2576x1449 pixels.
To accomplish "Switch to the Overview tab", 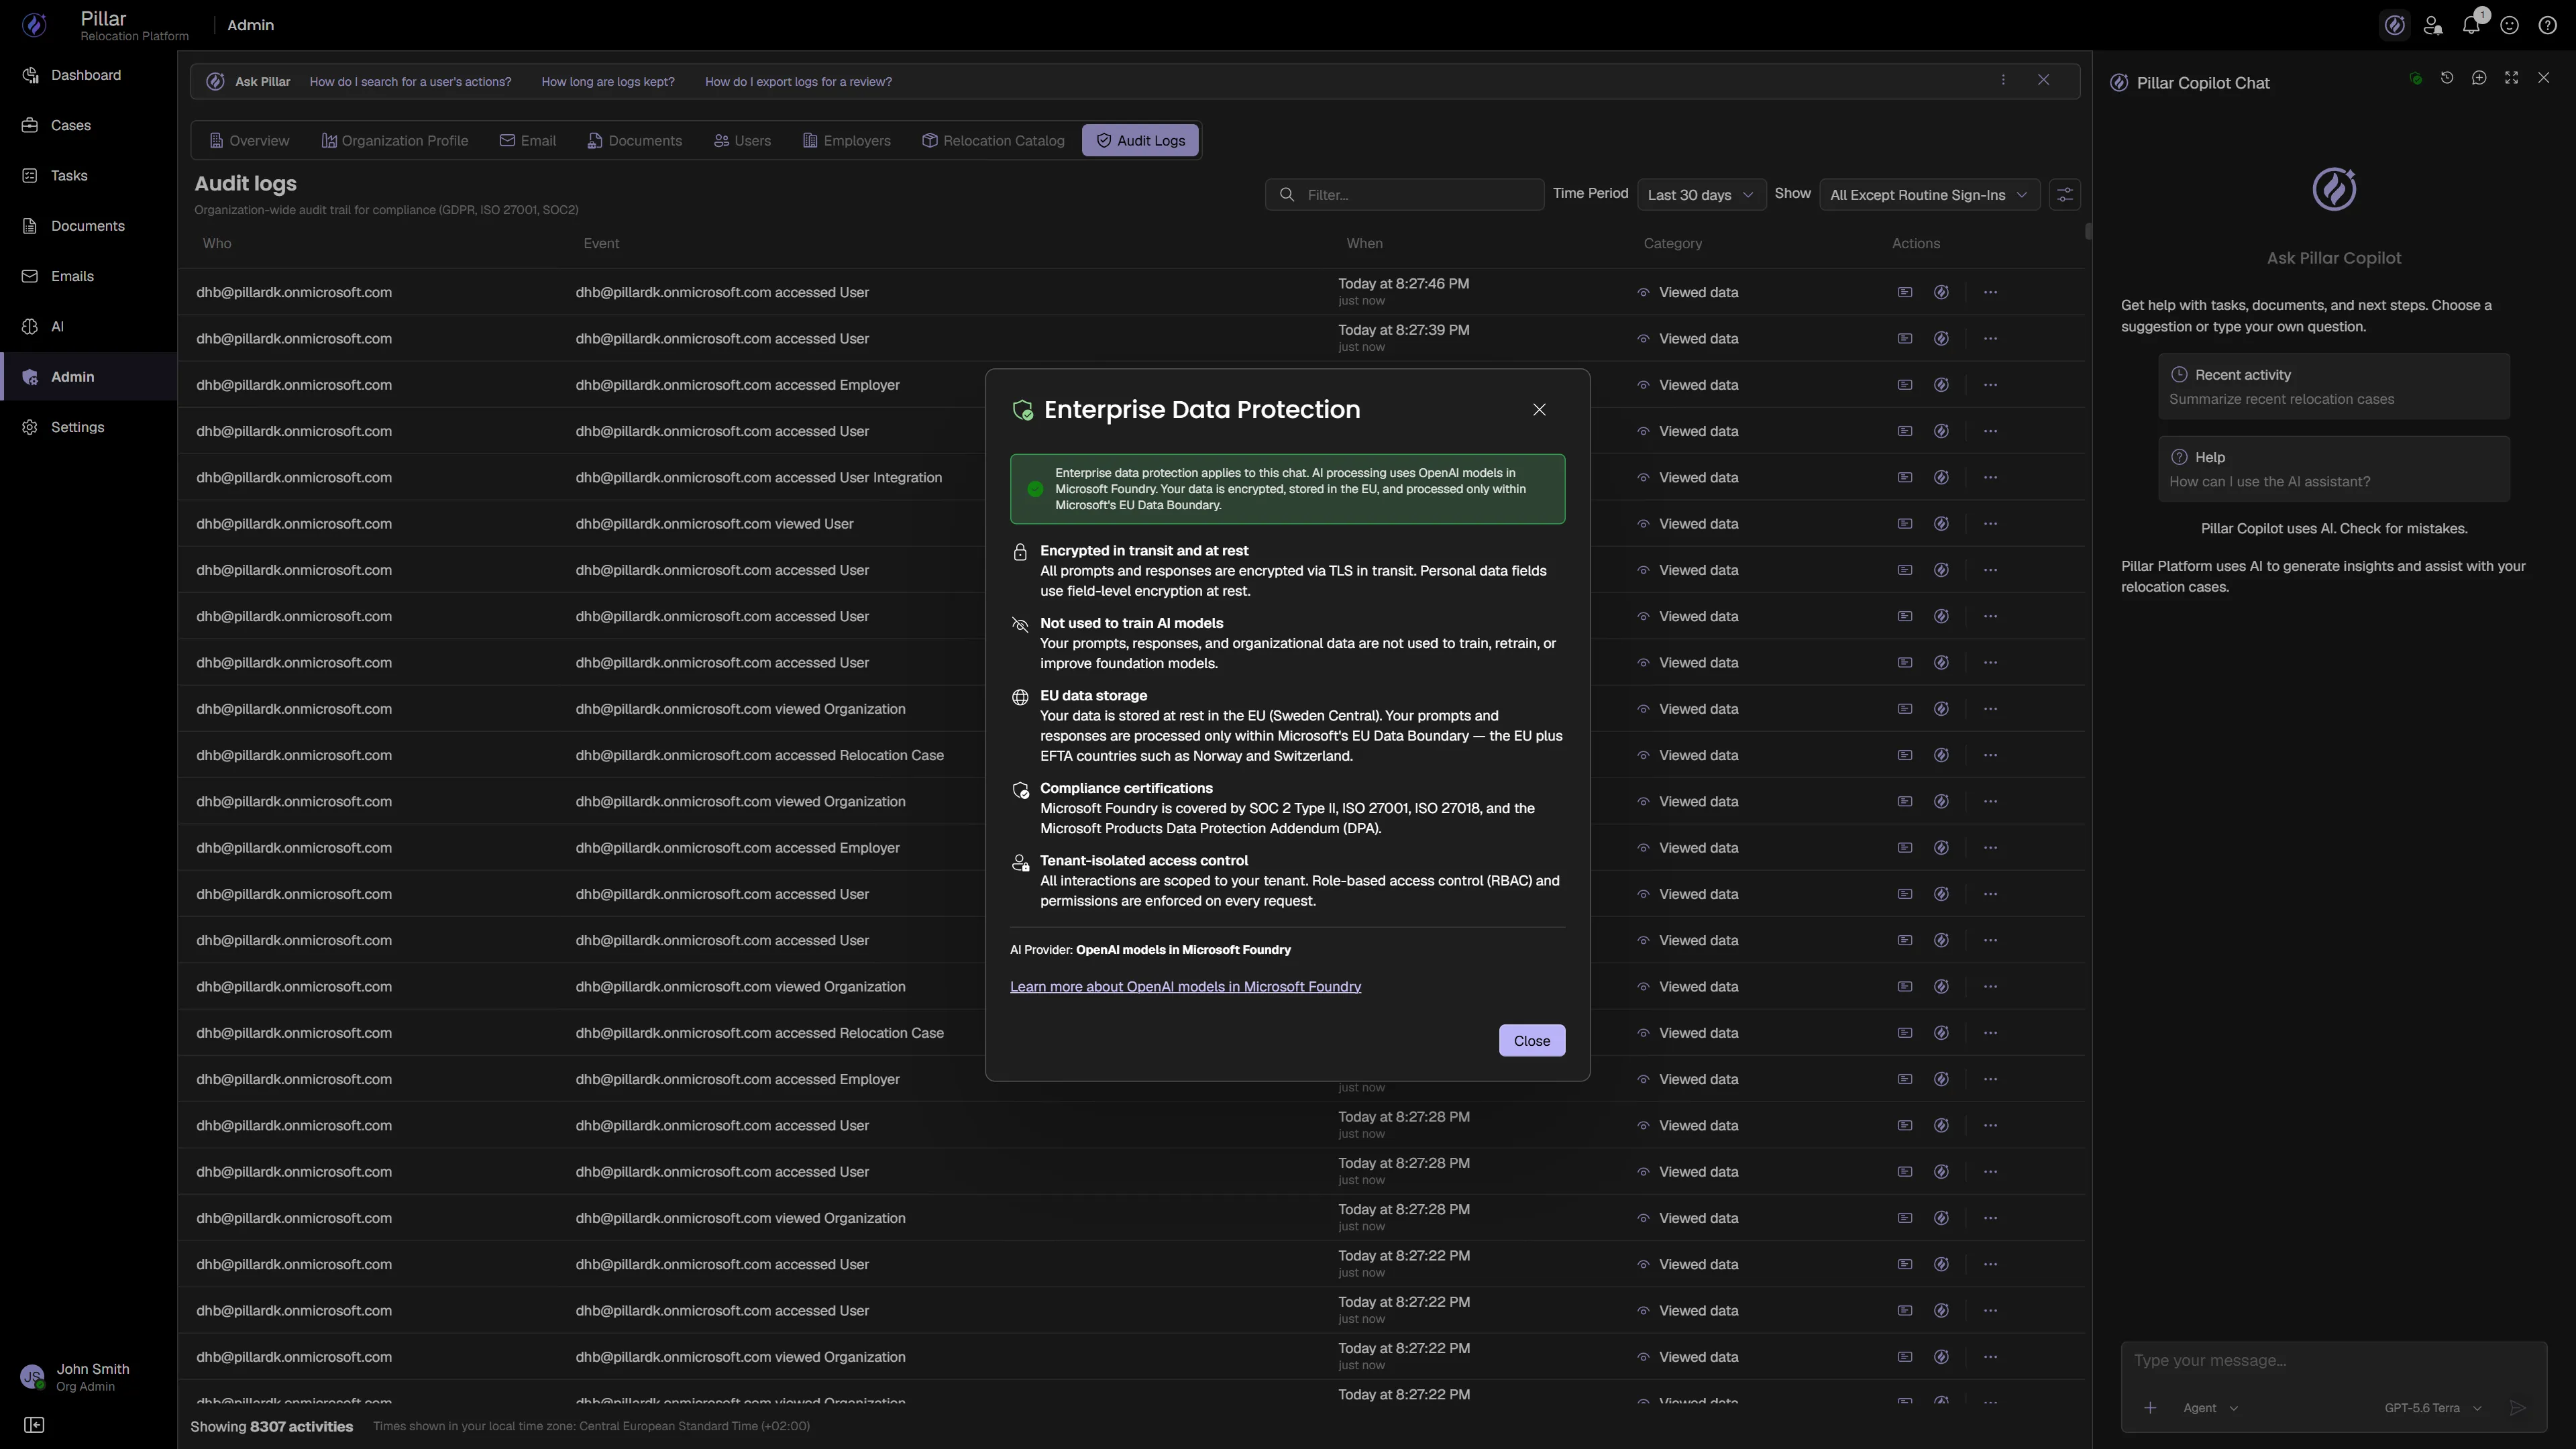I will [x=249, y=140].
